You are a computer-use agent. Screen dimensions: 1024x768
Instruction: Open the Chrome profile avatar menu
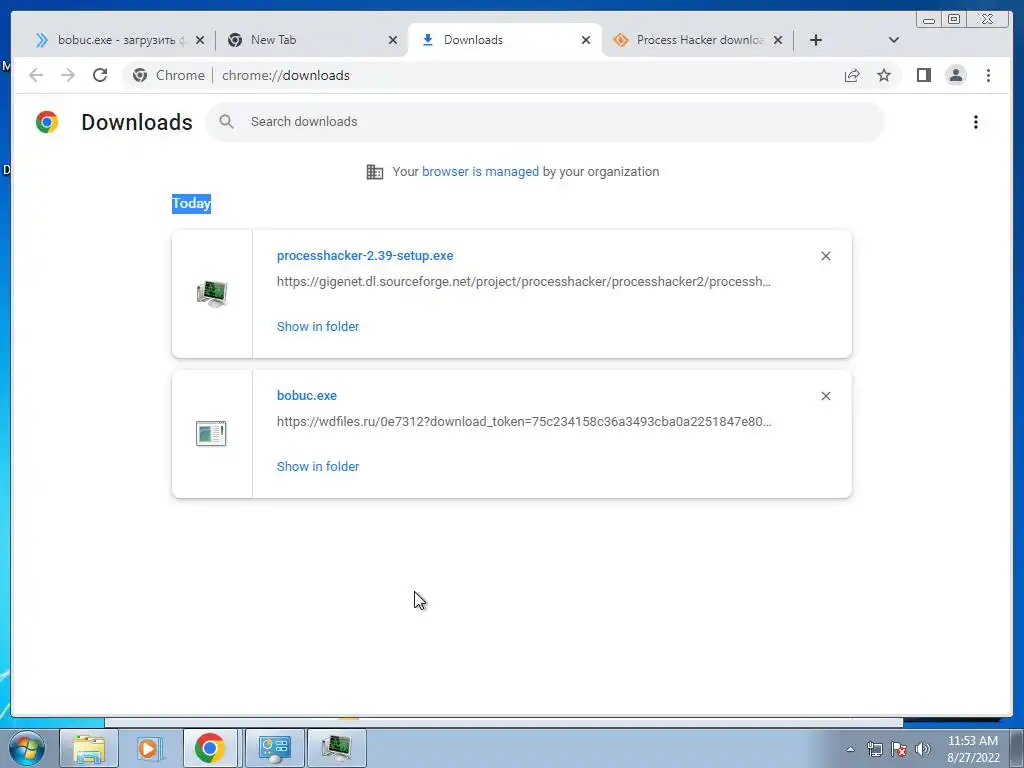(x=955, y=75)
